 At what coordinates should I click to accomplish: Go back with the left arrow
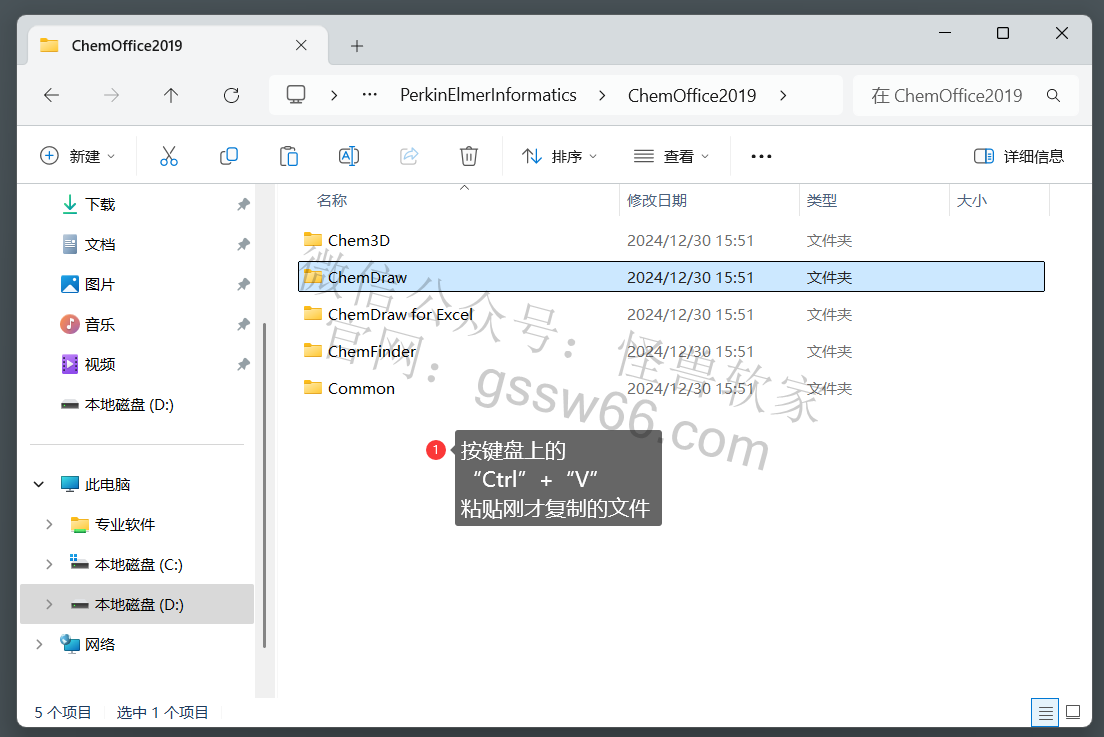click(51, 95)
